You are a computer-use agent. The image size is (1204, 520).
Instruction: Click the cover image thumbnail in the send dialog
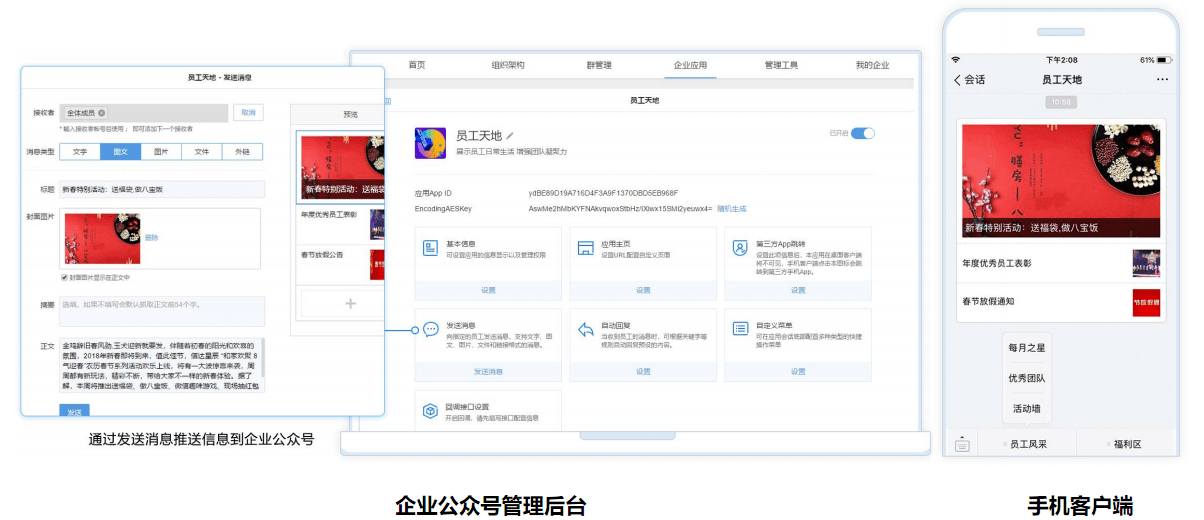point(101,238)
